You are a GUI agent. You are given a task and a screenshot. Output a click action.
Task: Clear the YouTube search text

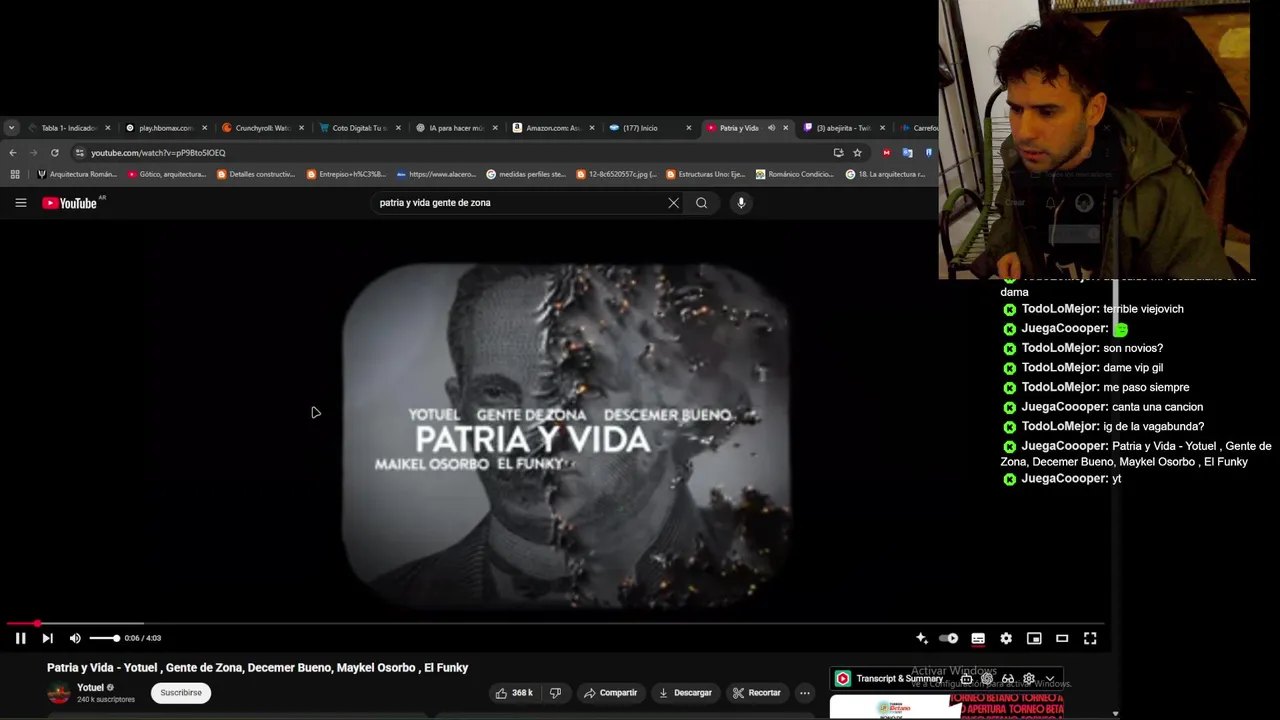coord(673,203)
